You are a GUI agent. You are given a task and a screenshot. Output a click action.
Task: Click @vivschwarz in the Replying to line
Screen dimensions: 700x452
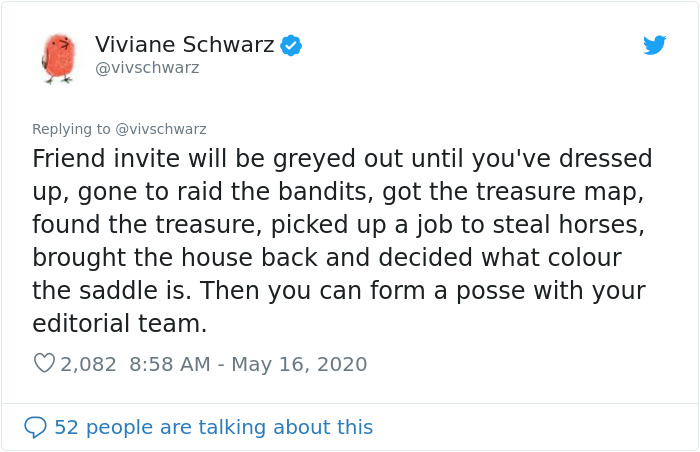pyautogui.click(x=161, y=129)
